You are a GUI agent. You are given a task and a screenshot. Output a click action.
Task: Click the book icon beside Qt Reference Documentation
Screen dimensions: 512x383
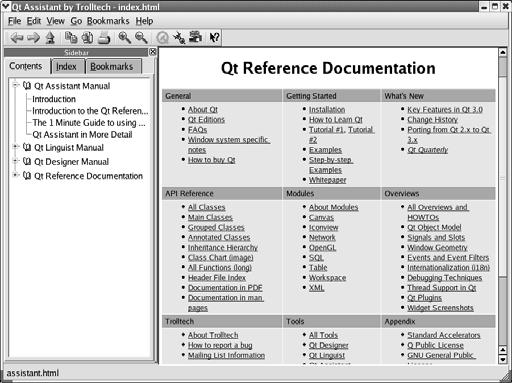27,176
